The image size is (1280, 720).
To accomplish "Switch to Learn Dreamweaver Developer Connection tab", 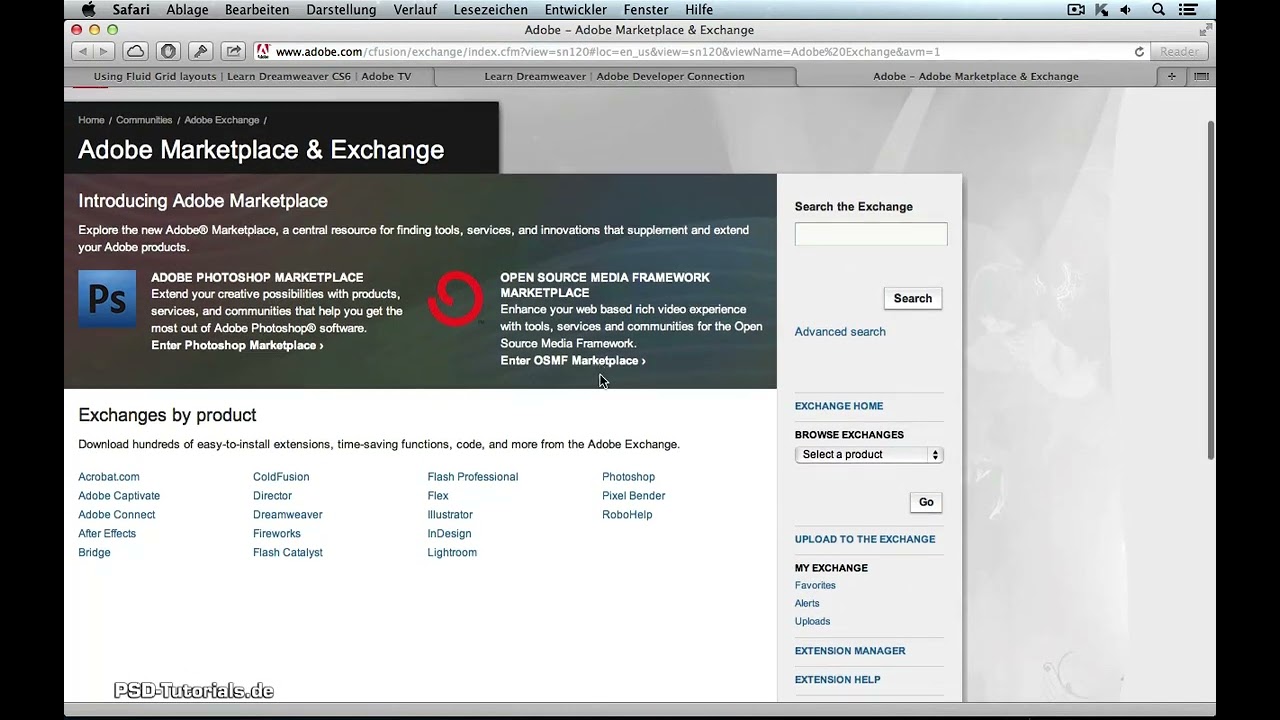I will tap(614, 76).
